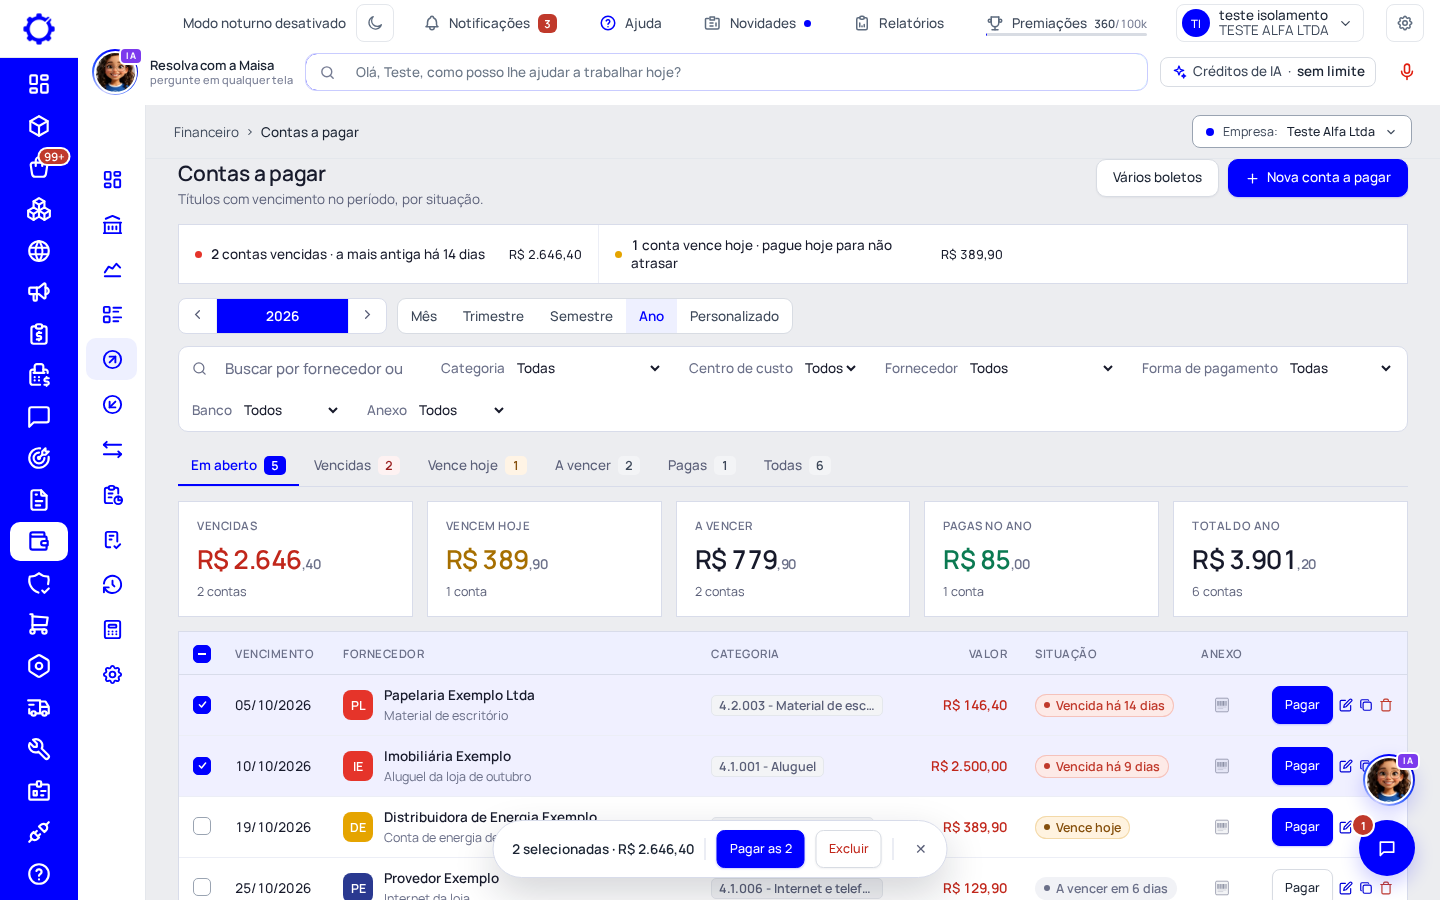Open the transfers arrows sidebar icon
This screenshot has width=1440, height=900.
[x=112, y=450]
